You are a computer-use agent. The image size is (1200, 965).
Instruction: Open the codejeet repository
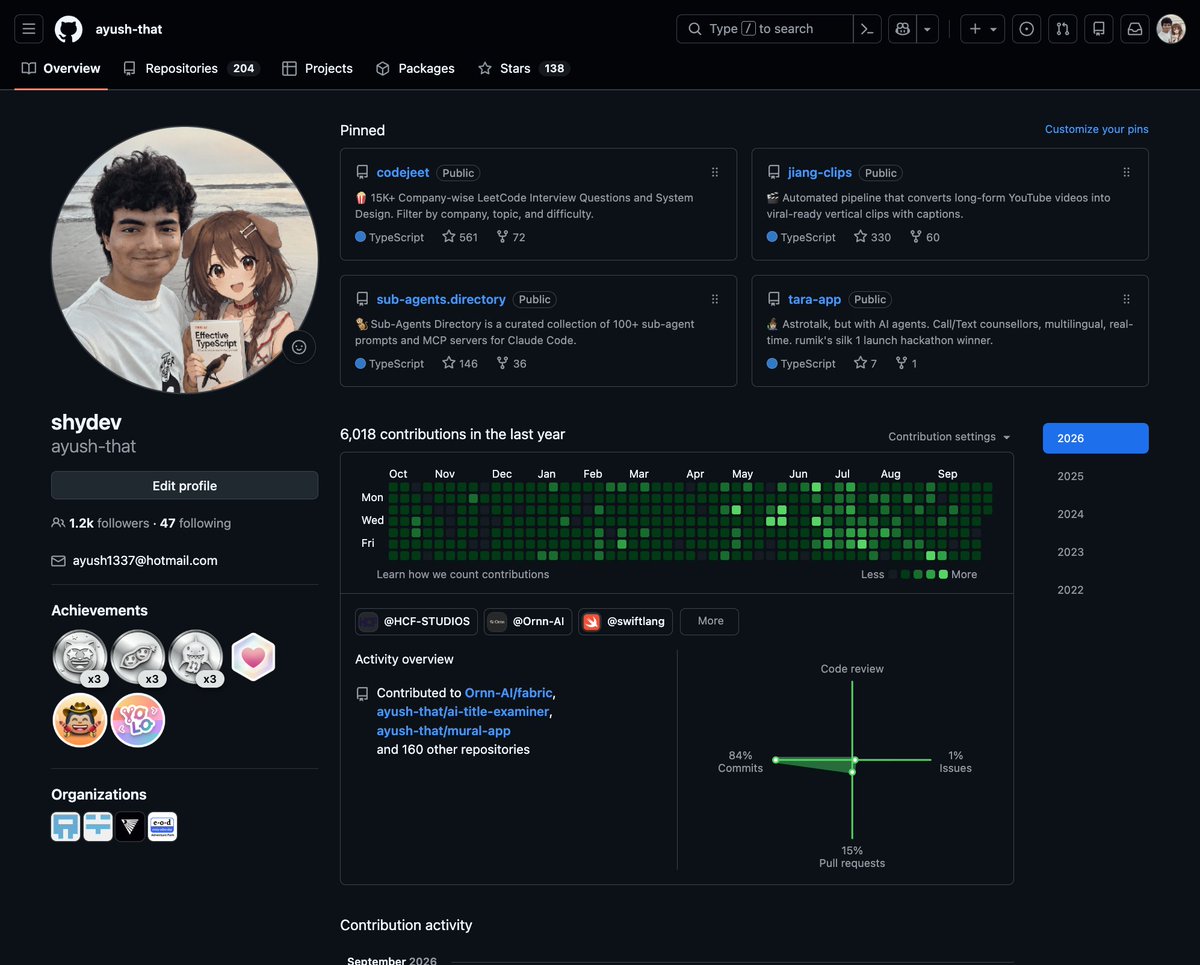(403, 172)
